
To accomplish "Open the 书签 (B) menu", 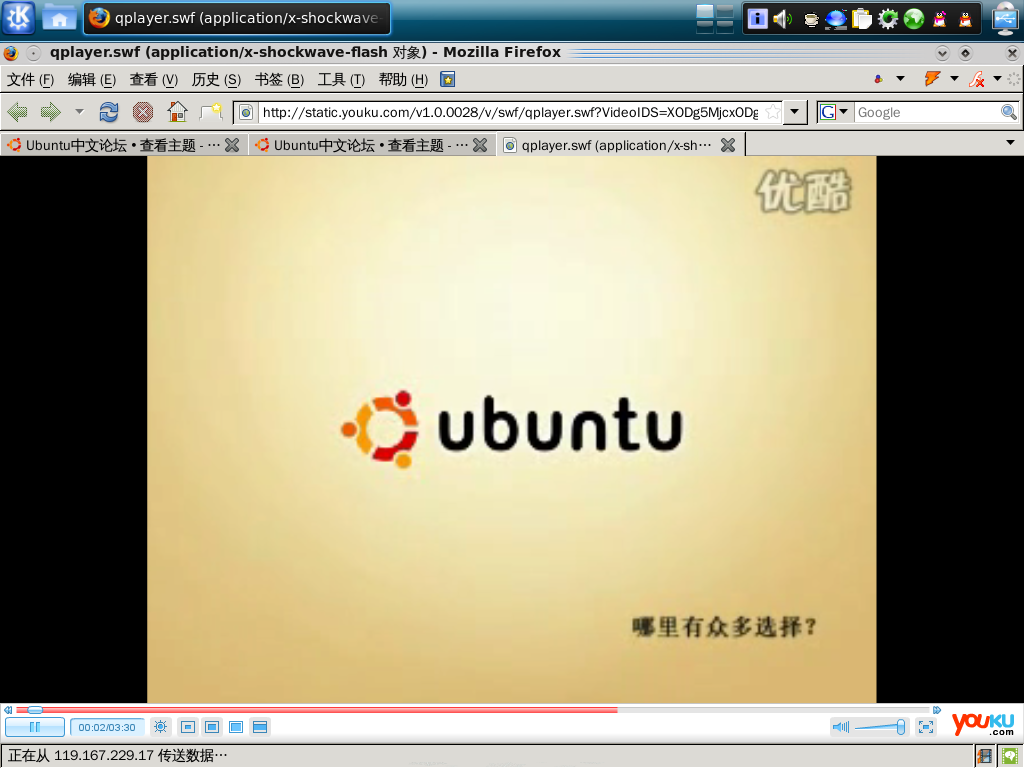I will coord(280,80).
